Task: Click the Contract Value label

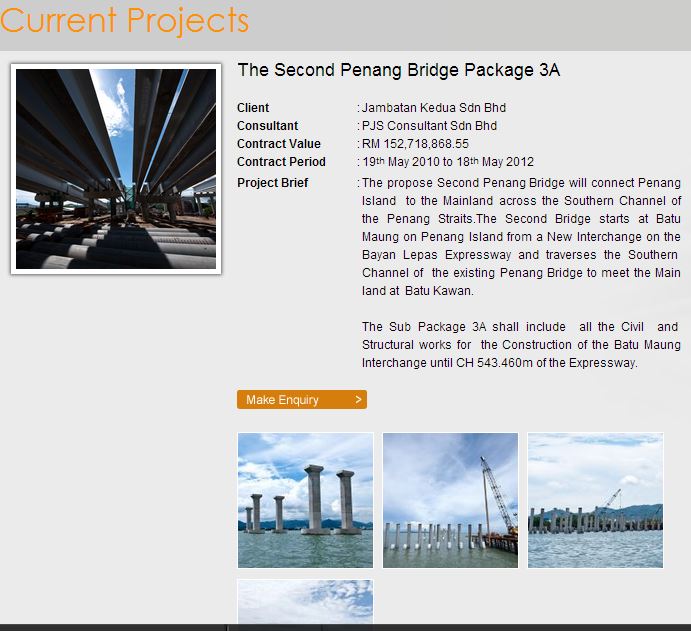Action: (x=279, y=144)
